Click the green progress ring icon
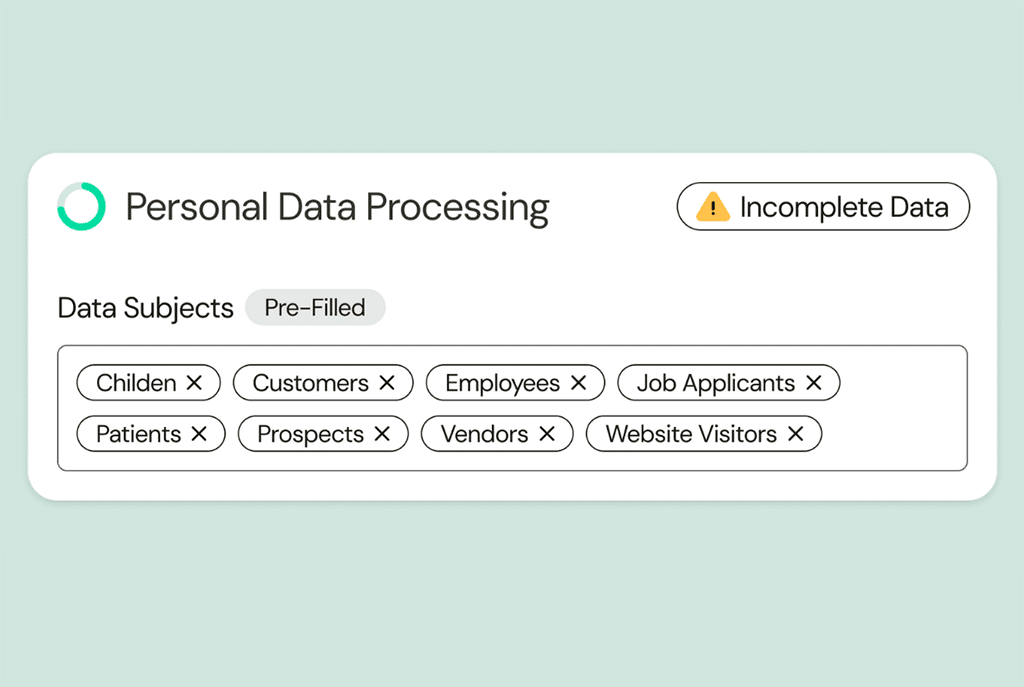The width and height of the screenshot is (1024, 687). point(81,207)
